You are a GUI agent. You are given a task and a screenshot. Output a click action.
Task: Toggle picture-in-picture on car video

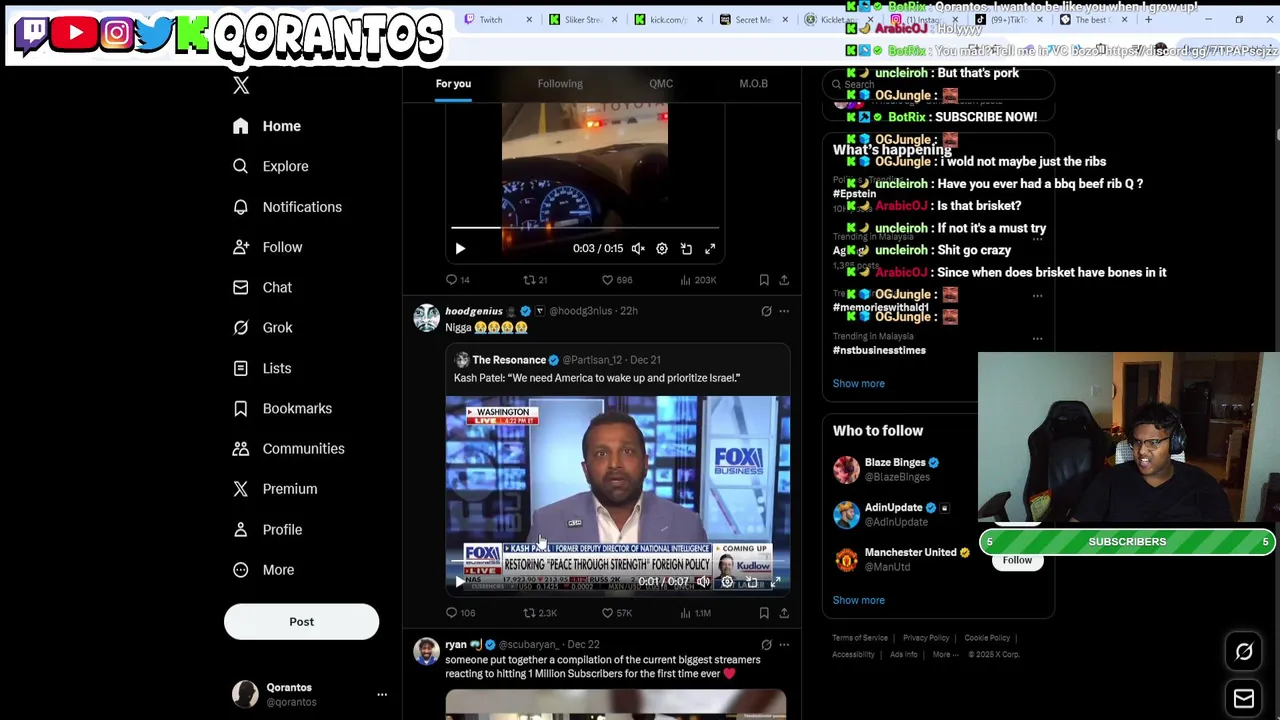[686, 249]
